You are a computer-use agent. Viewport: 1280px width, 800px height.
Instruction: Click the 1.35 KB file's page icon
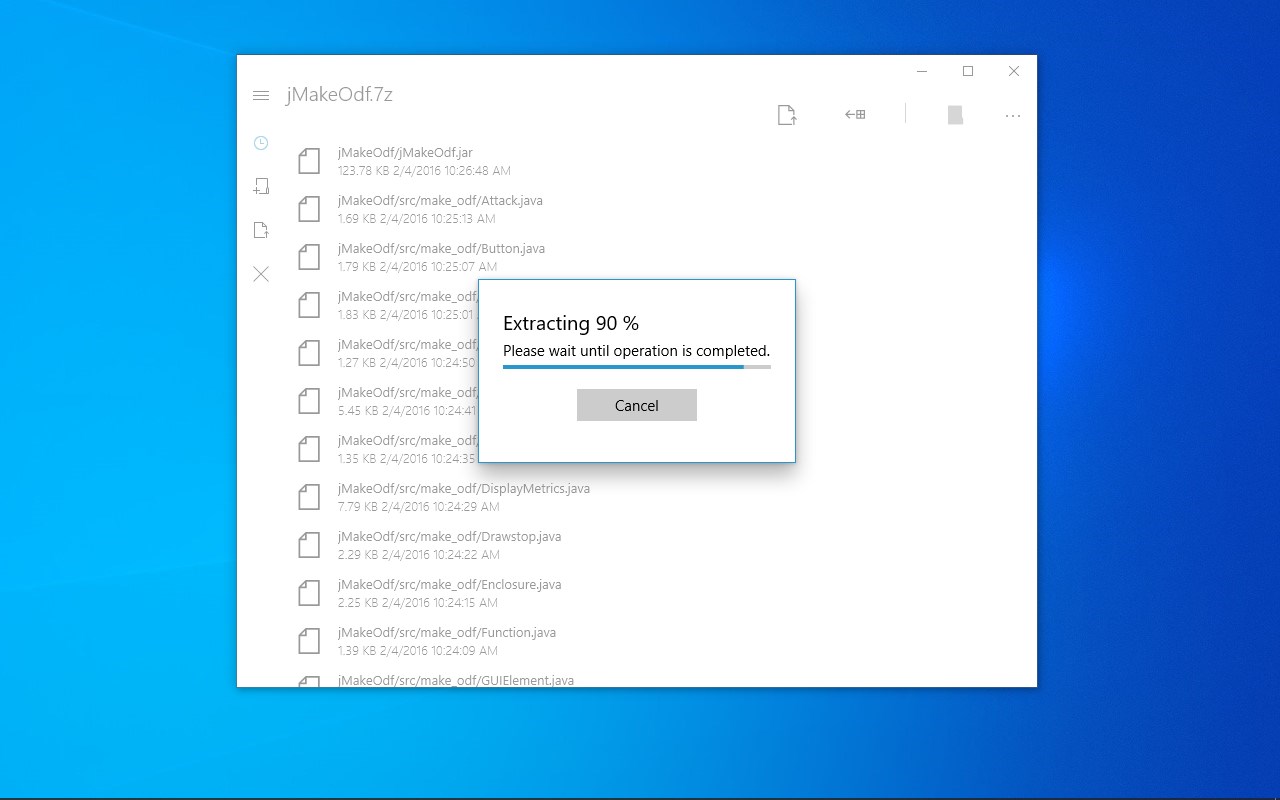pos(309,449)
